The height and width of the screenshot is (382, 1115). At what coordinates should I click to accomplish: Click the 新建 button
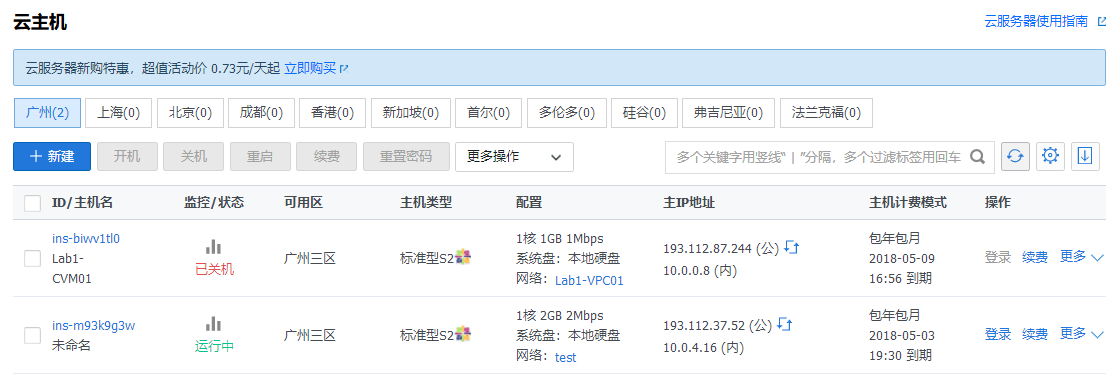tap(52, 156)
